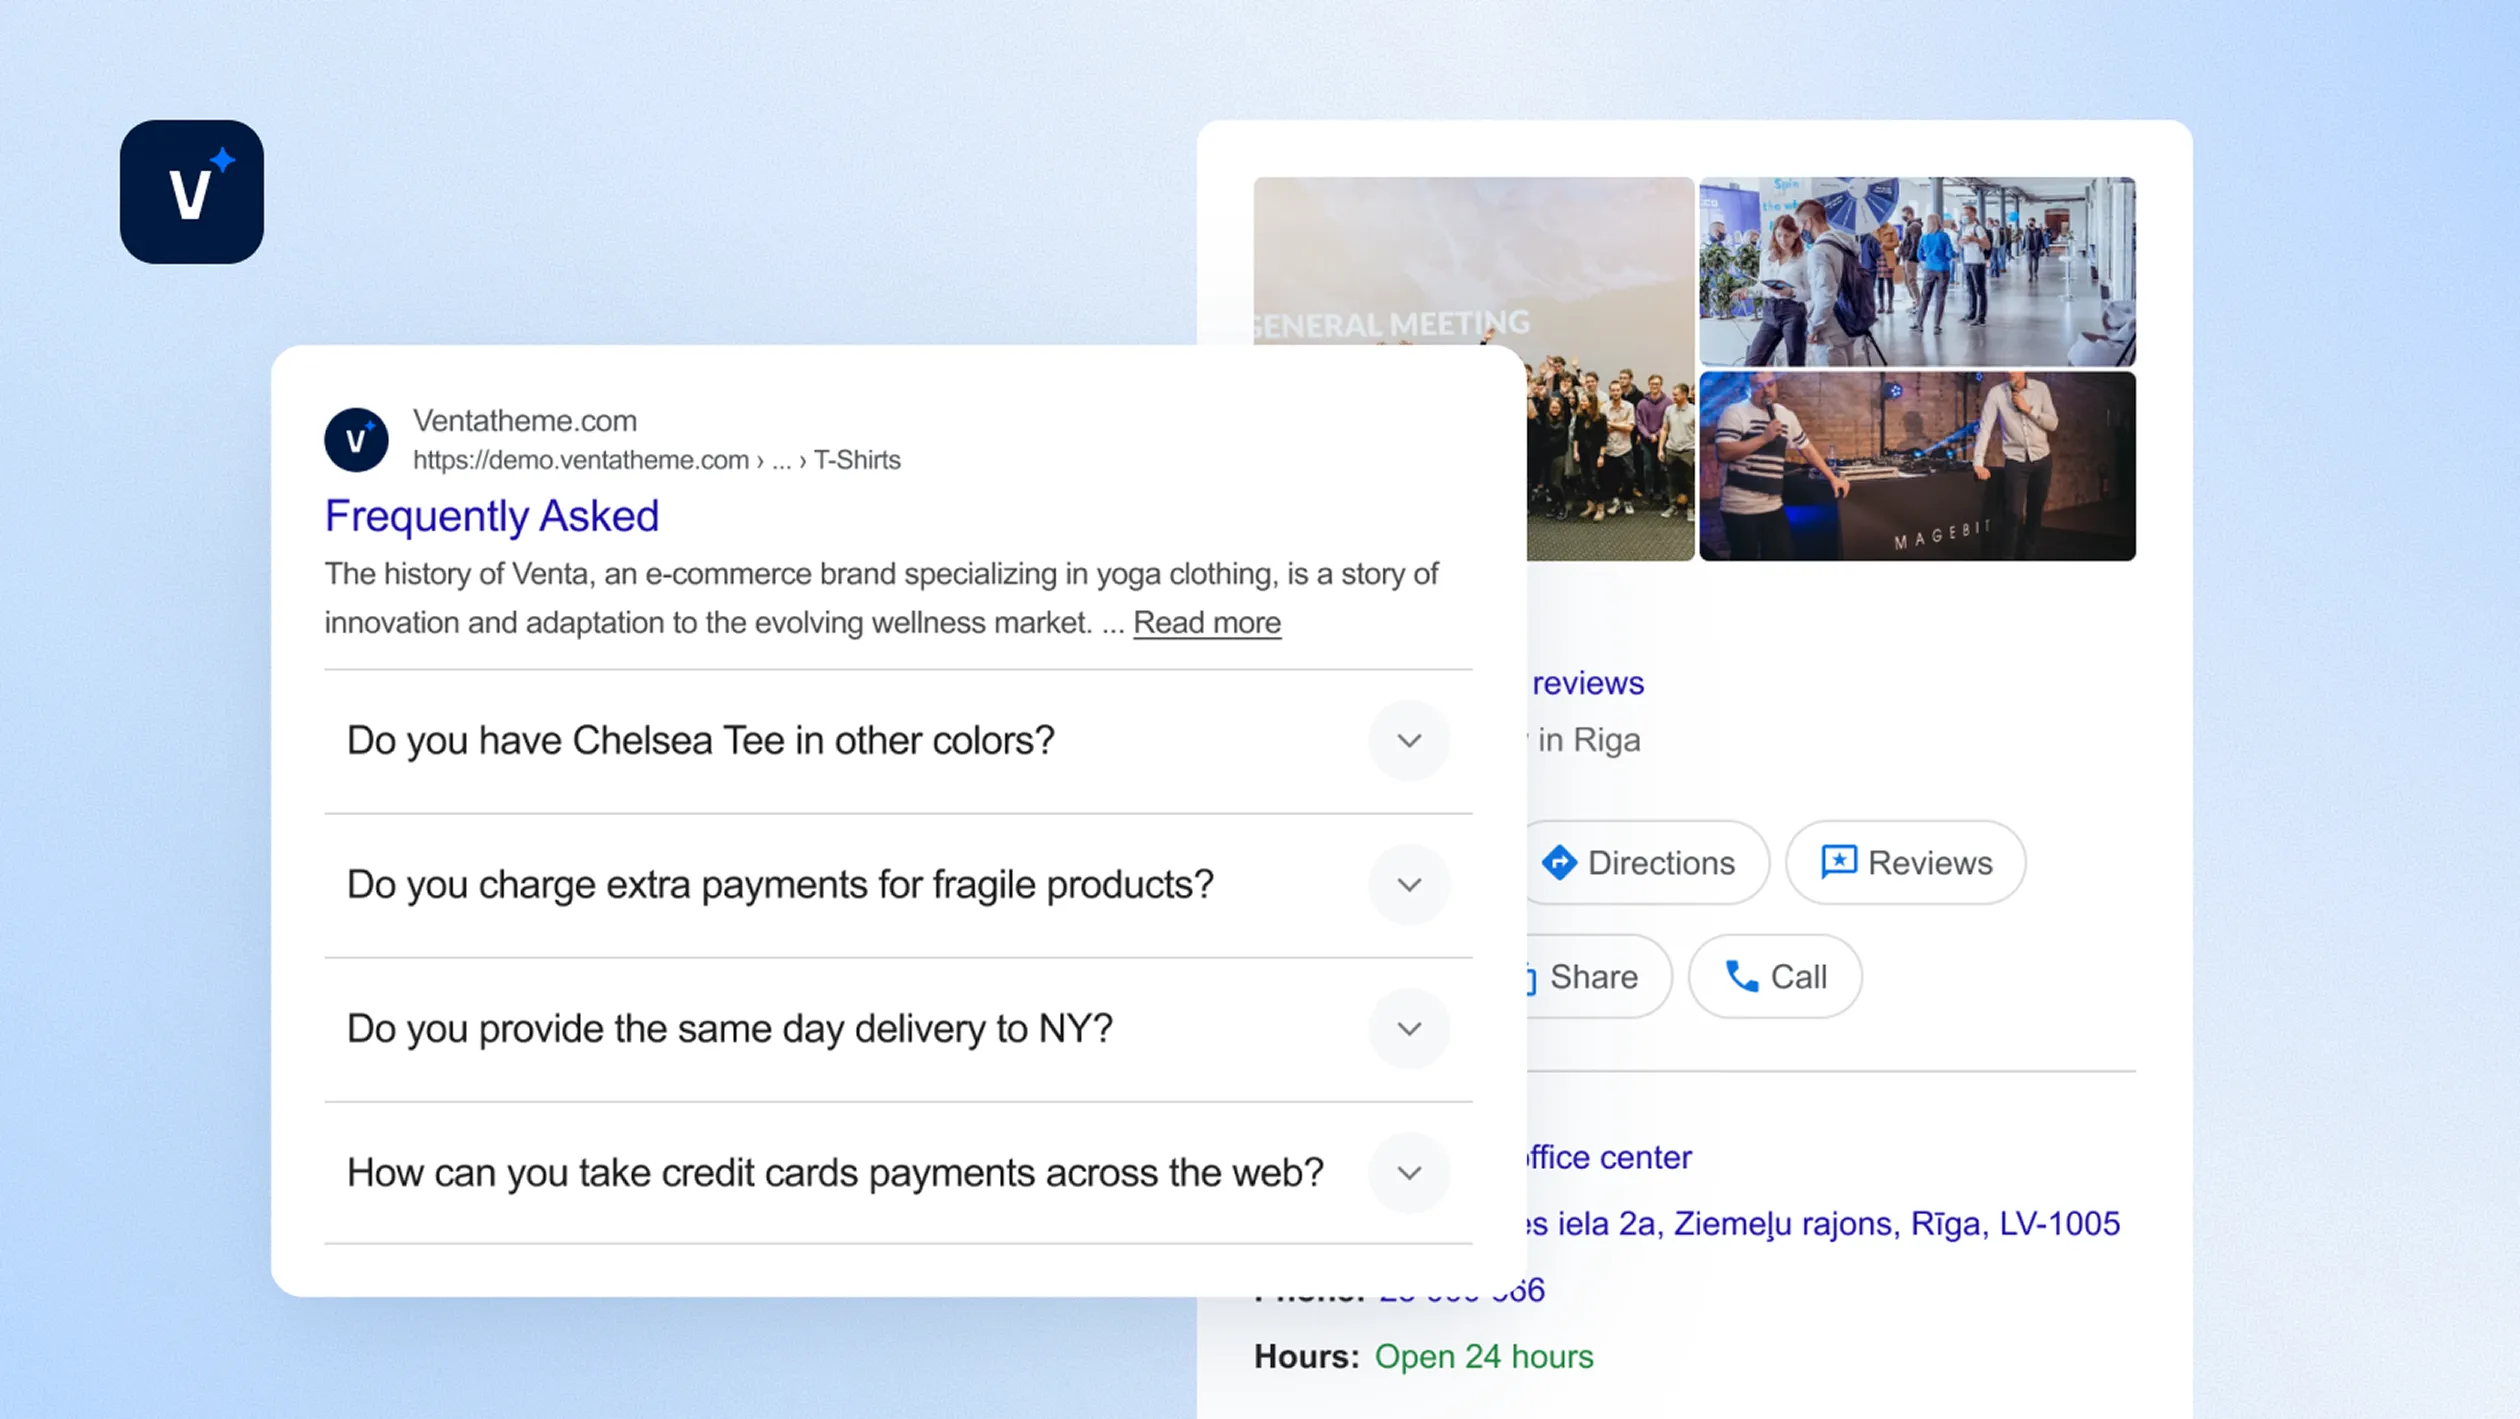Click the Read more link

(x=1206, y=623)
